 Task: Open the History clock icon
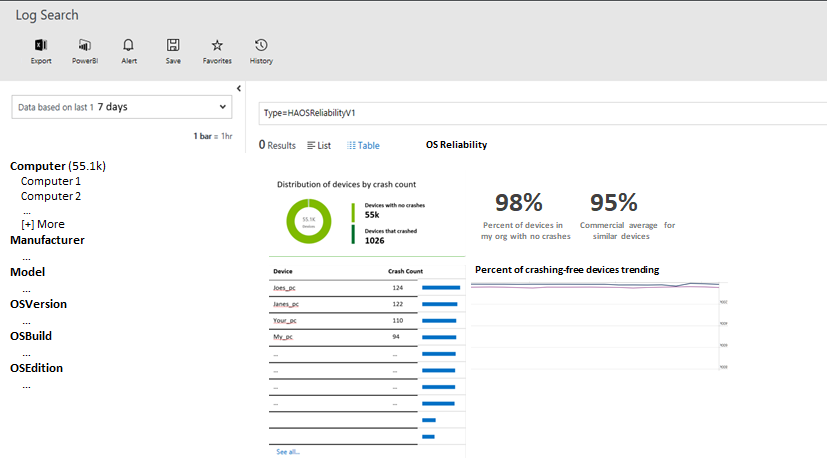click(261, 45)
